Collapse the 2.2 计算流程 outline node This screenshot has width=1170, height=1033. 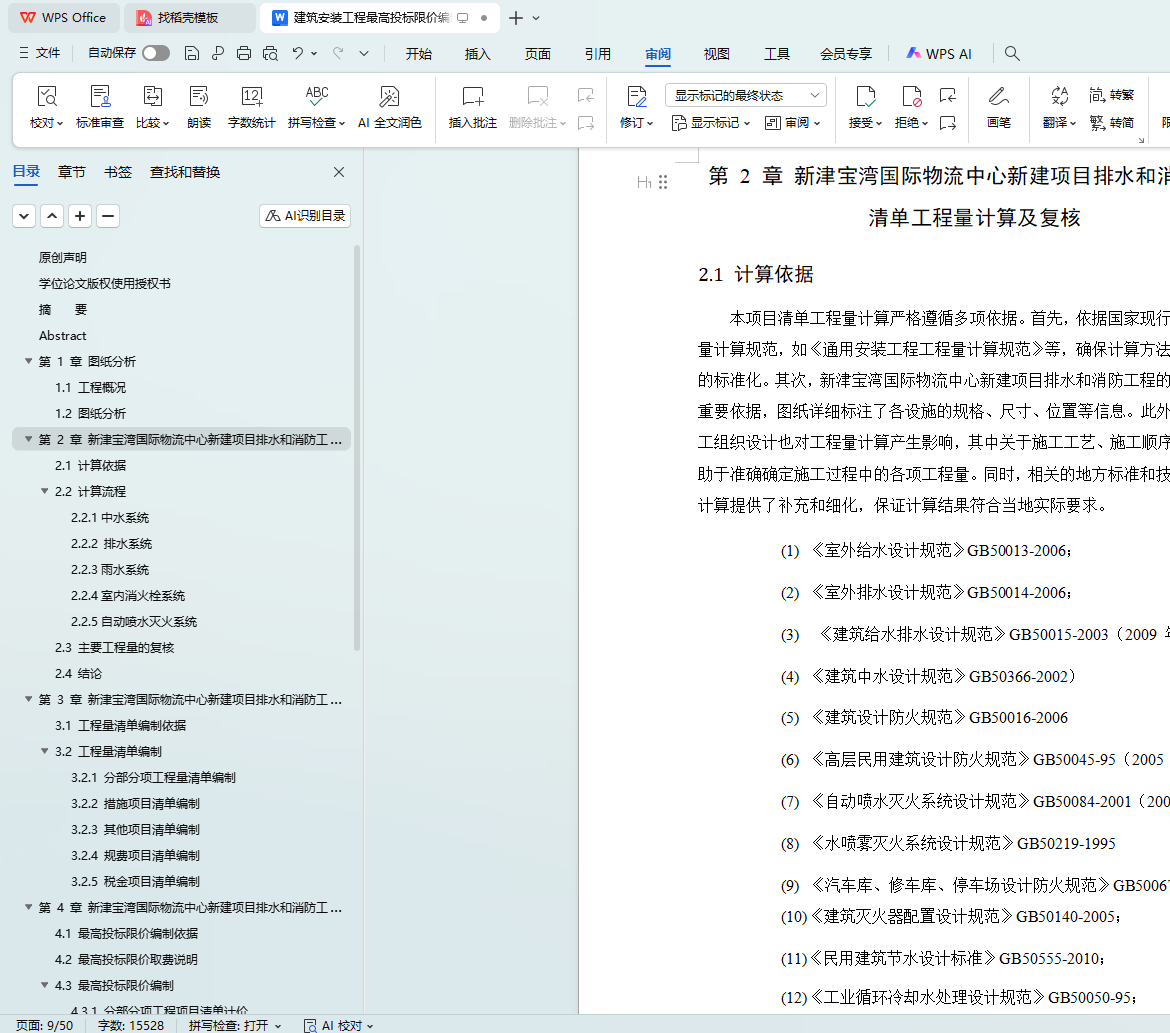click(x=45, y=492)
